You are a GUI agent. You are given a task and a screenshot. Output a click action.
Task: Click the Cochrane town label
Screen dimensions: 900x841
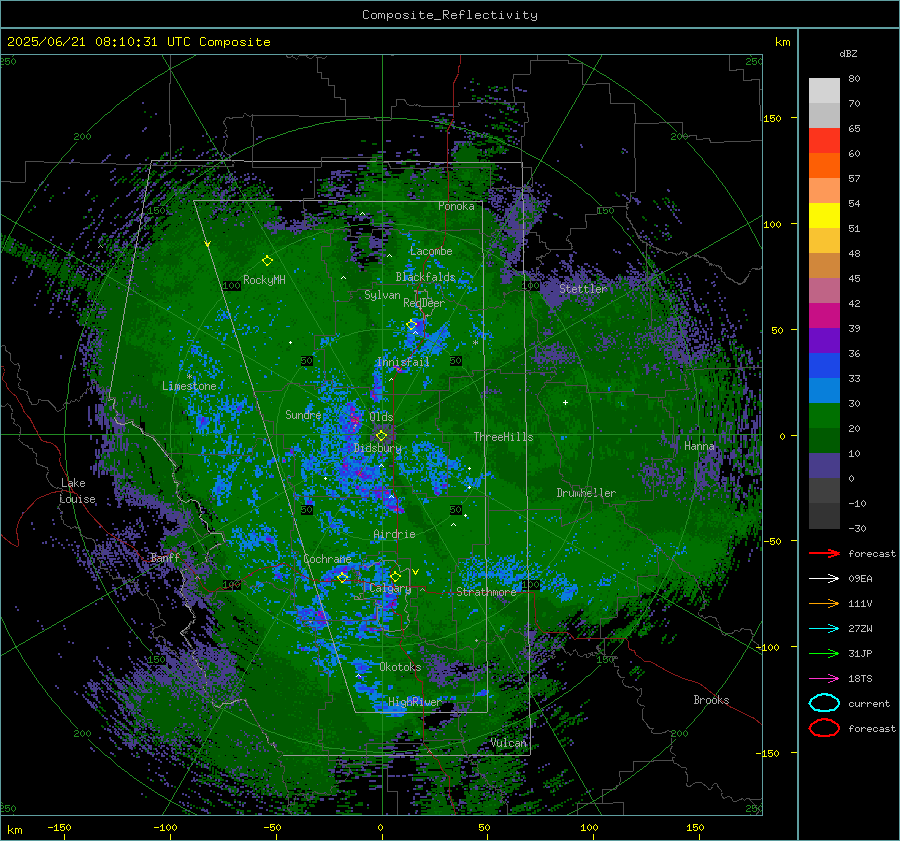click(x=327, y=559)
